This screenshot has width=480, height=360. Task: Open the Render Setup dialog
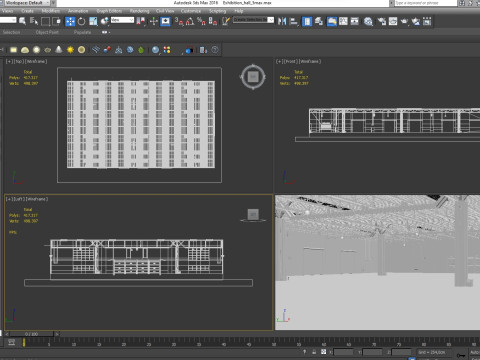[x=382, y=21]
